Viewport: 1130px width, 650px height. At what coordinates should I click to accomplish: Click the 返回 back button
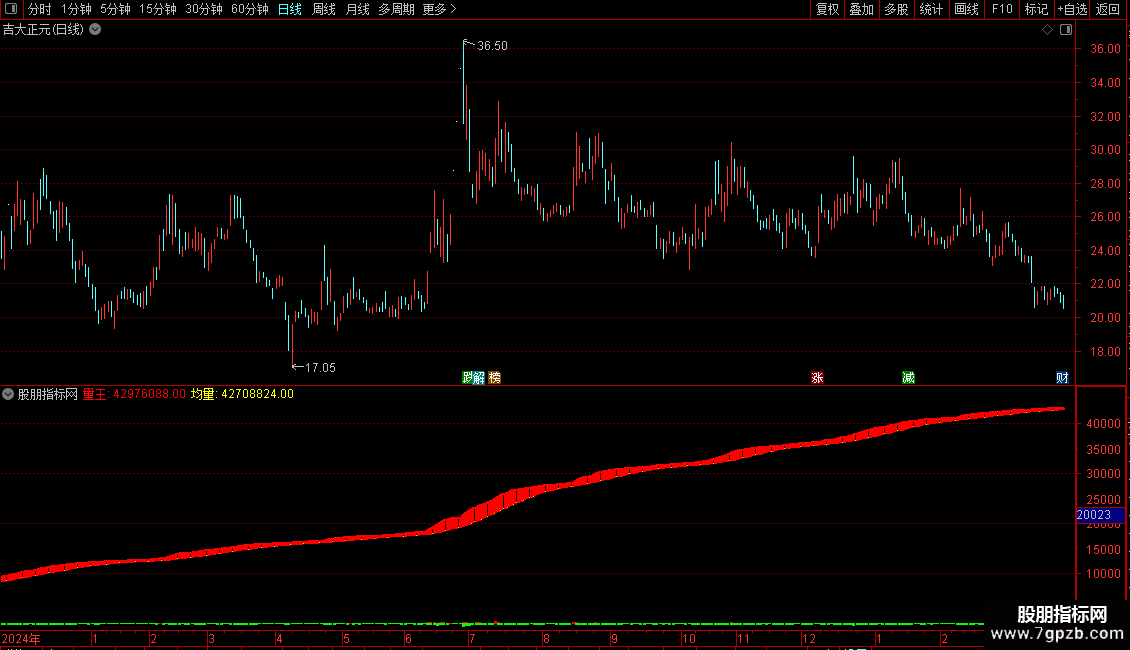[x=1108, y=9]
